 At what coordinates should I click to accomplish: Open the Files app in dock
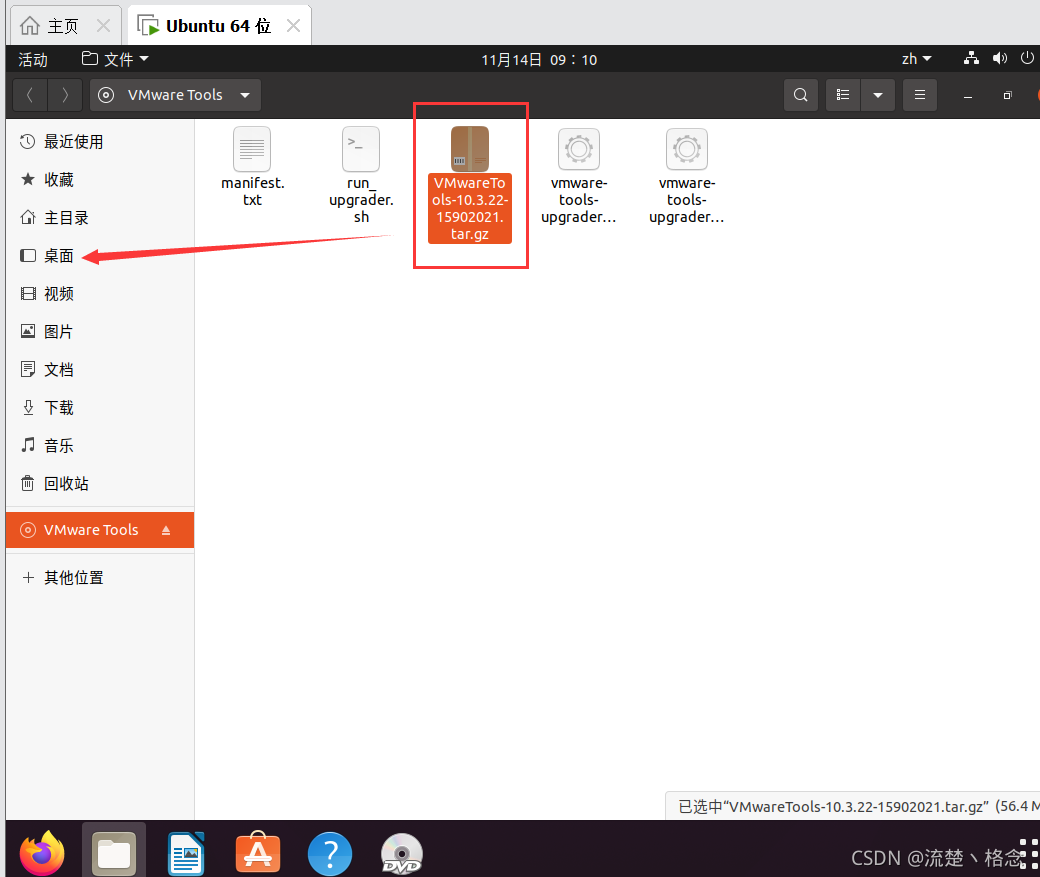click(x=114, y=853)
